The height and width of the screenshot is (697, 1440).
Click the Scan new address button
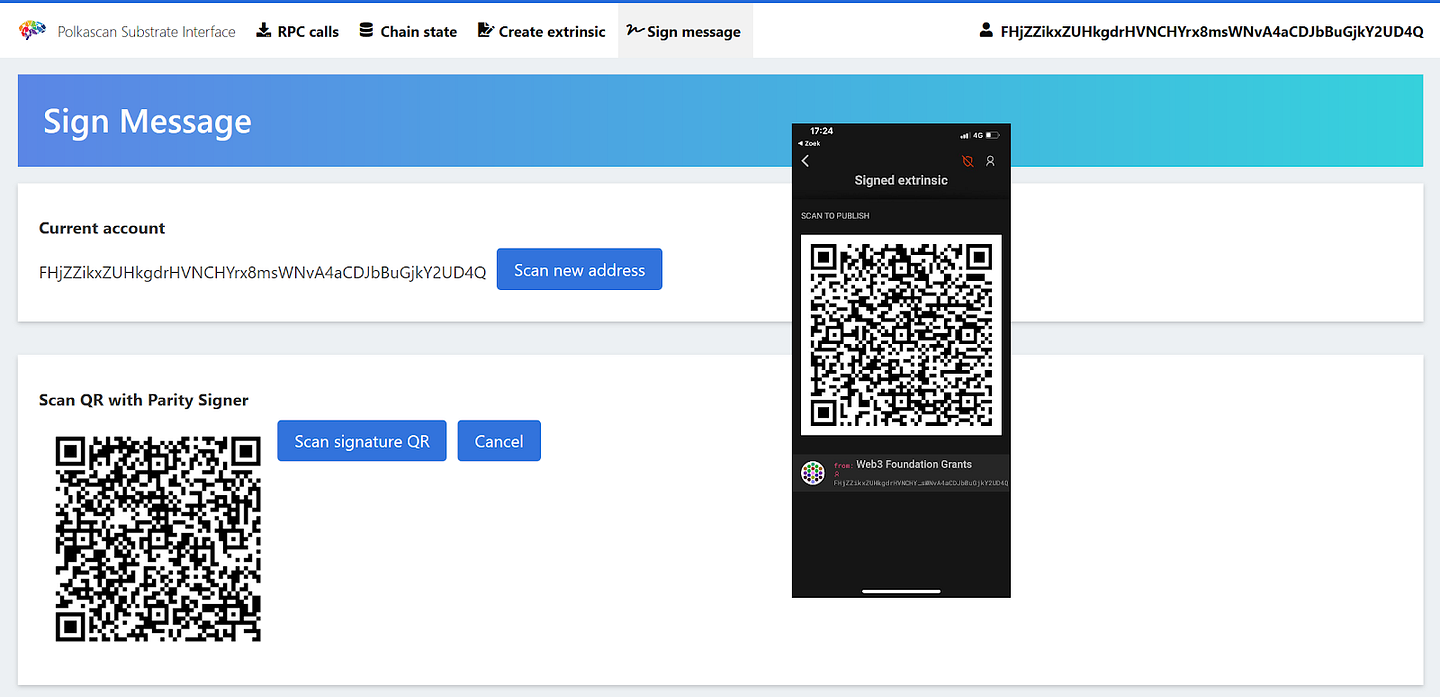tap(580, 270)
